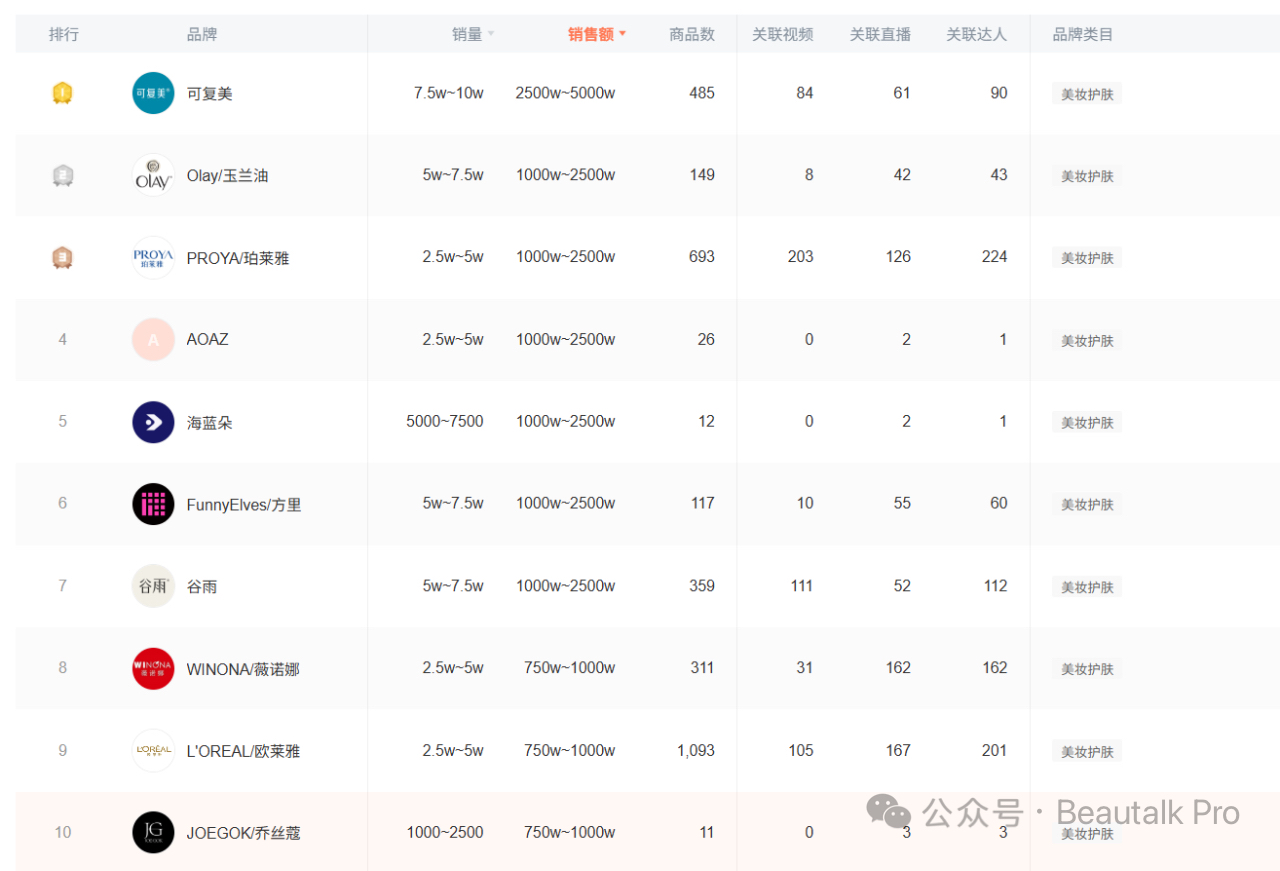1280x871 pixels.
Task: Click product count 485
Action: [x=702, y=93]
